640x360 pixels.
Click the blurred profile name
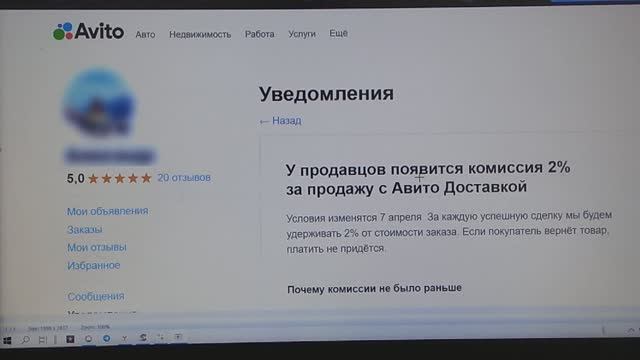point(110,156)
